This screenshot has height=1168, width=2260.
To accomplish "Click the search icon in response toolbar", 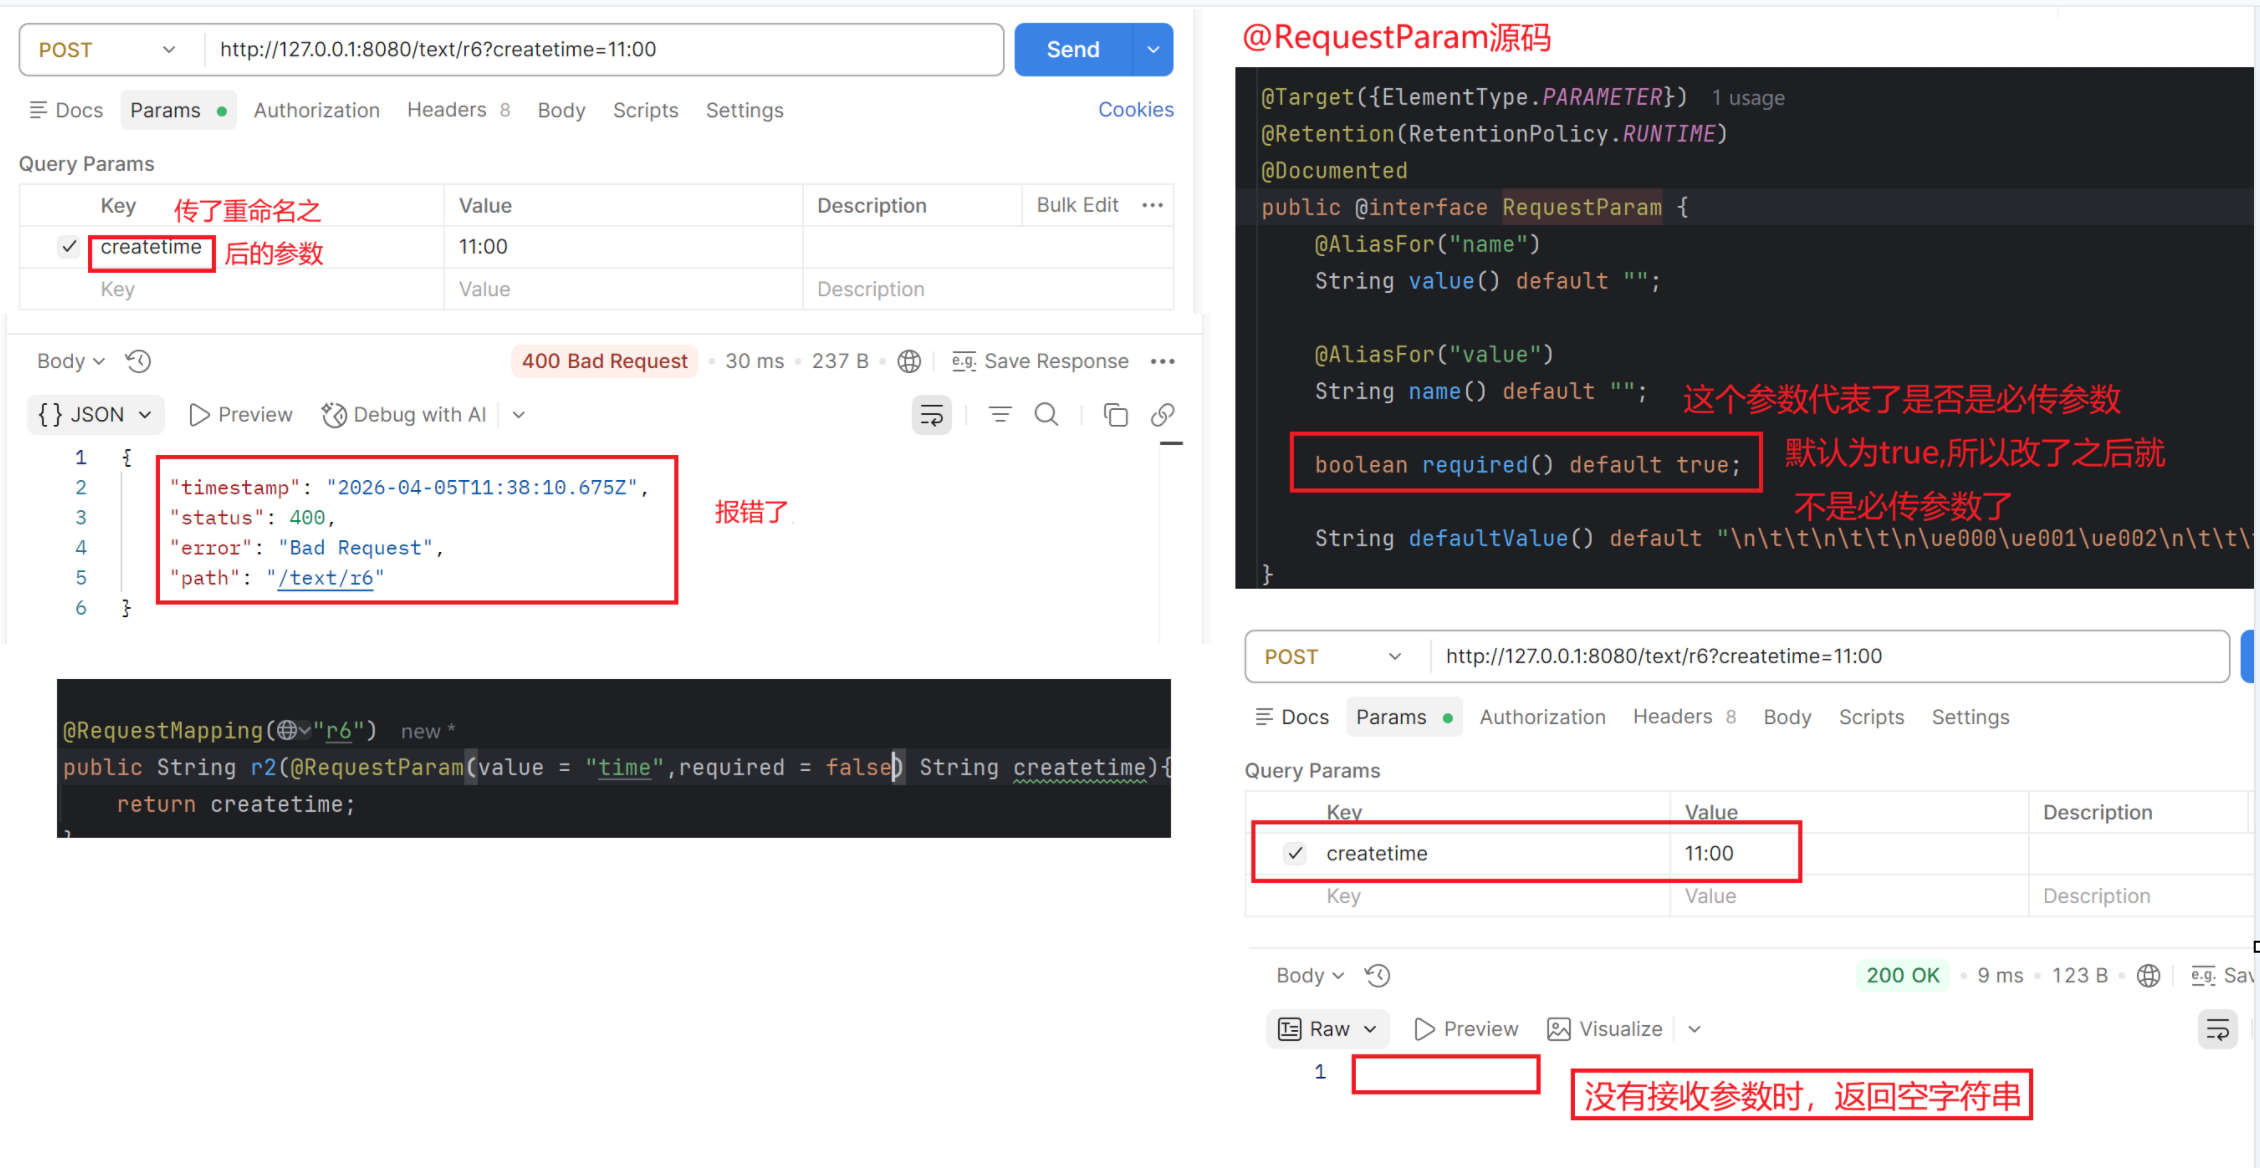I will click(1046, 414).
